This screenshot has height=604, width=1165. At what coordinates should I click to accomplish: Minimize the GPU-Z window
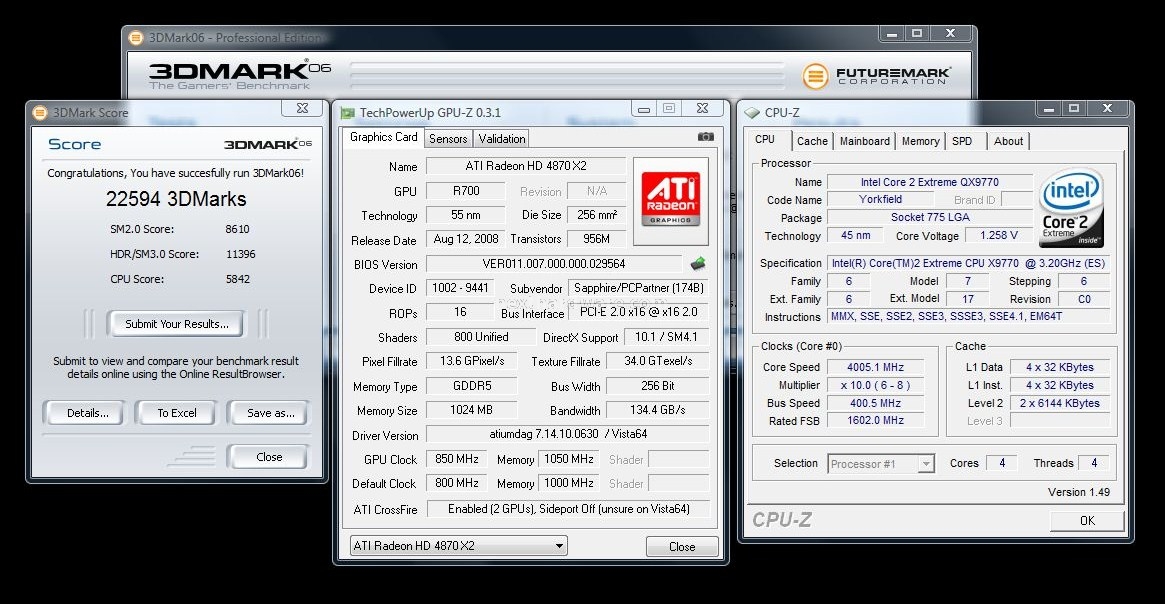click(644, 109)
